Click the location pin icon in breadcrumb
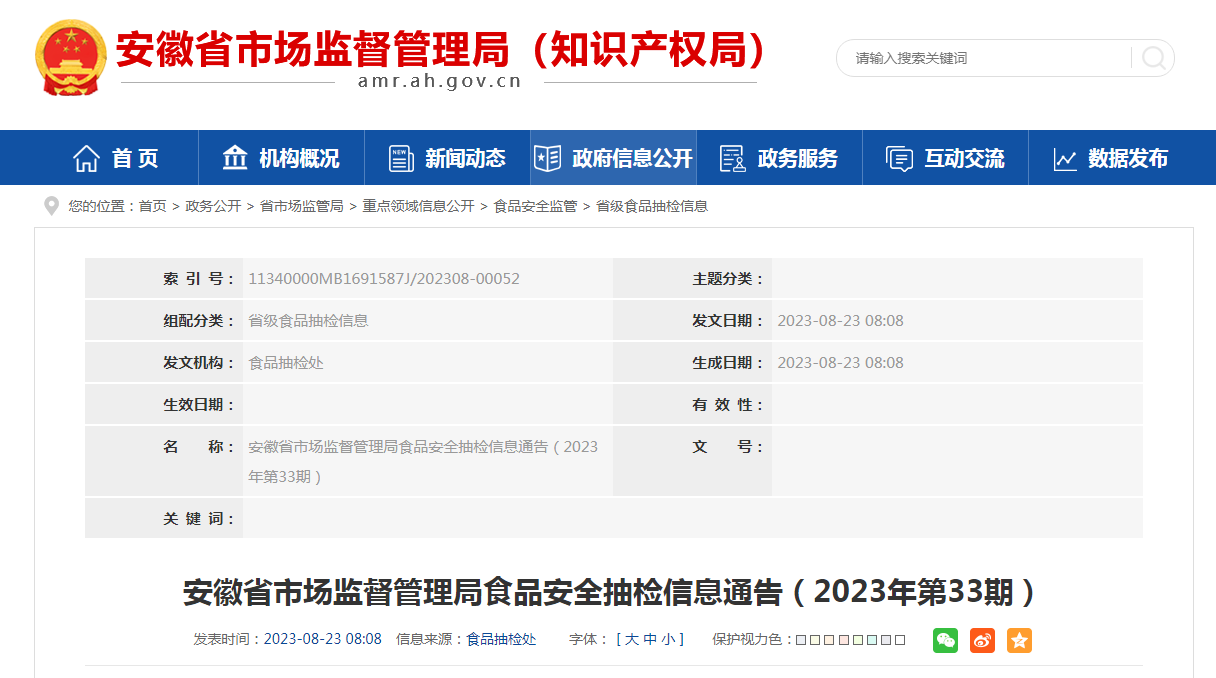Viewport: 1216px width, 678px height. point(52,206)
